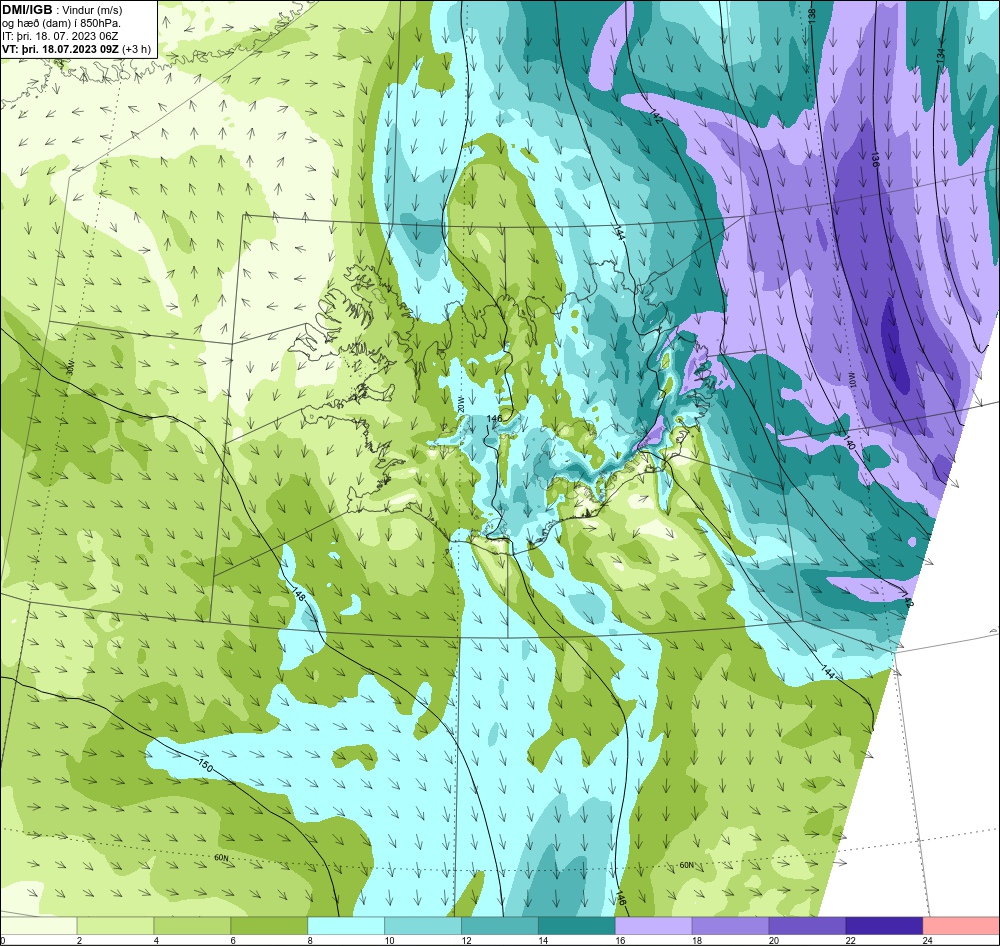
Task: Pick the 12–14 m/s teal legend swatch
Action: click(500, 926)
